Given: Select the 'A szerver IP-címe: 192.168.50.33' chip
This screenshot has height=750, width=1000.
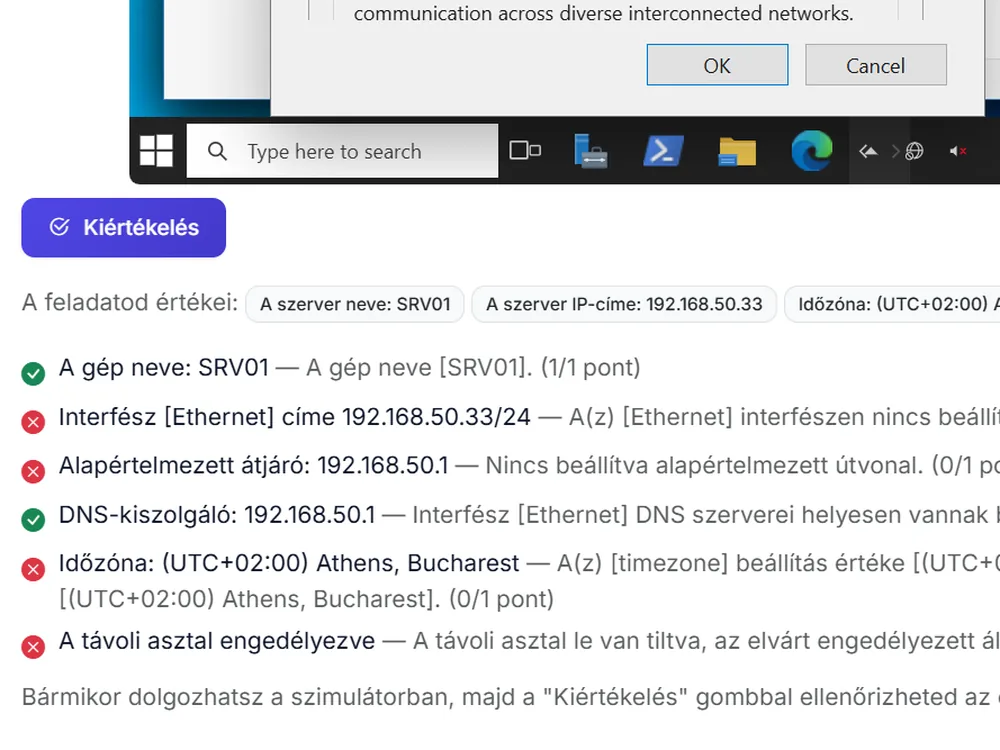Looking at the screenshot, I should tap(624, 304).
